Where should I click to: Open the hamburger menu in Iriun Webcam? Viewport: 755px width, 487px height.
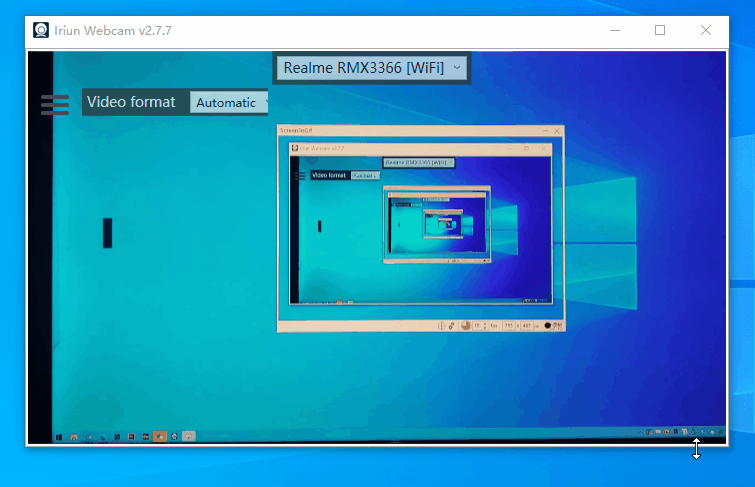[55, 104]
